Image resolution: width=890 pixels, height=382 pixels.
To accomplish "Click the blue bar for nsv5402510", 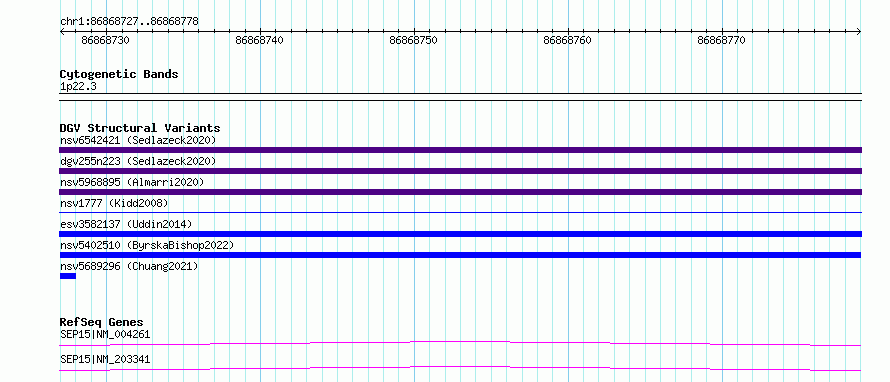I will point(460,255).
